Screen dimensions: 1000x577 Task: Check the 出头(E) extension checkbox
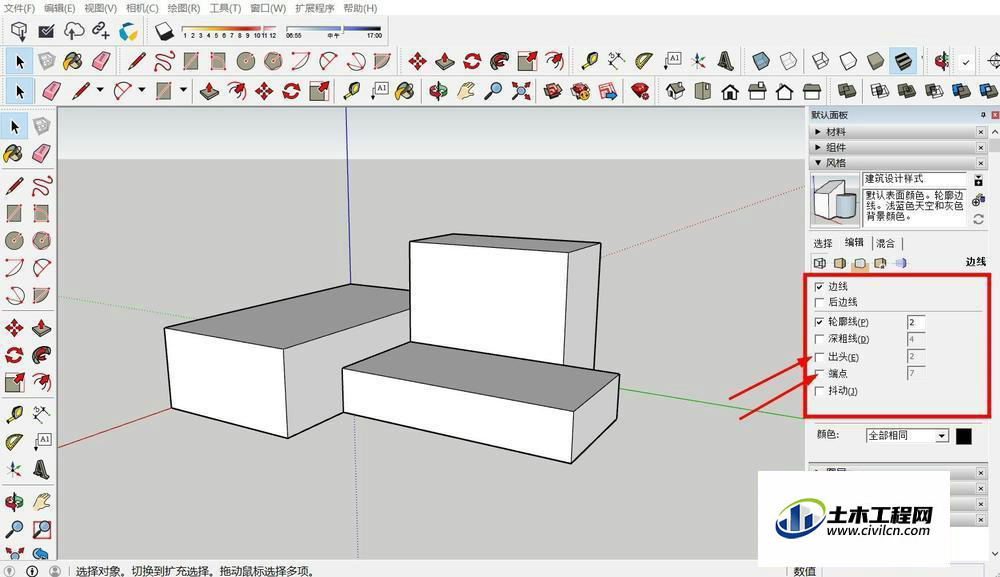(x=820, y=357)
